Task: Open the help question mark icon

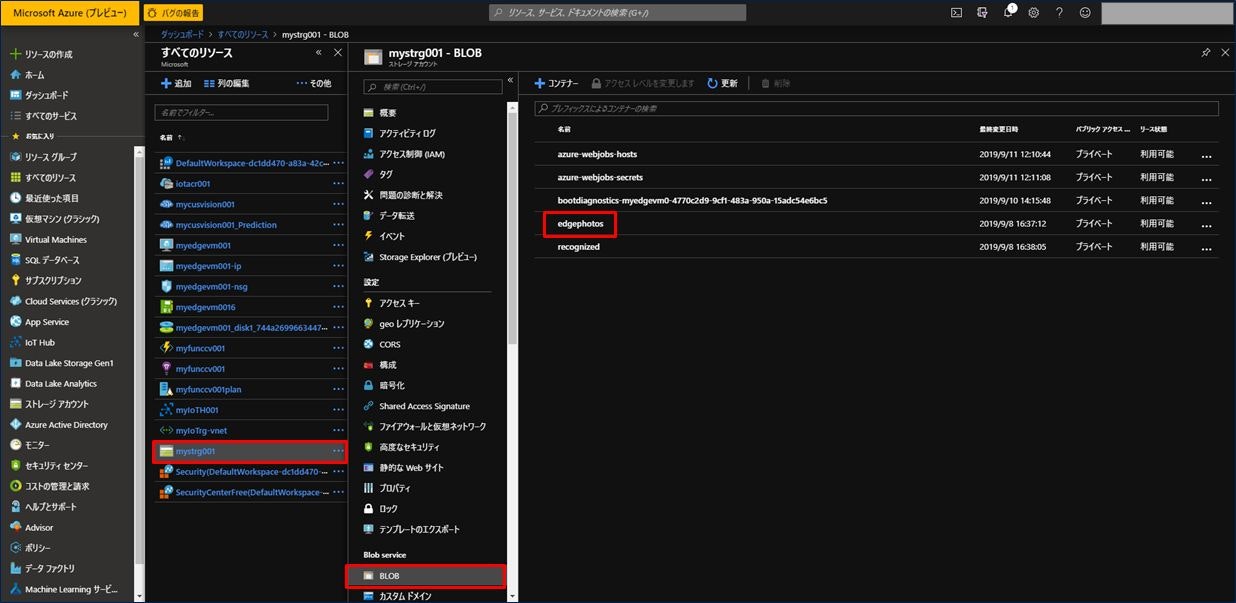Action: [x=1059, y=13]
